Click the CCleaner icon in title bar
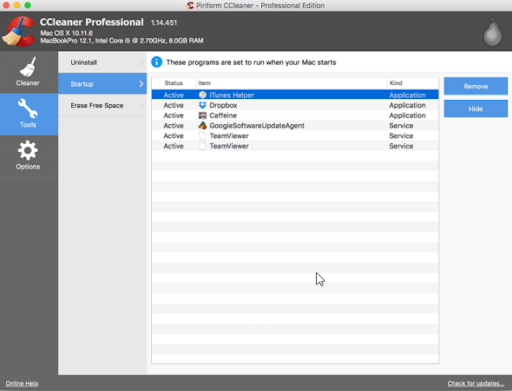Viewport: 512px width, 391px height. coord(190,5)
